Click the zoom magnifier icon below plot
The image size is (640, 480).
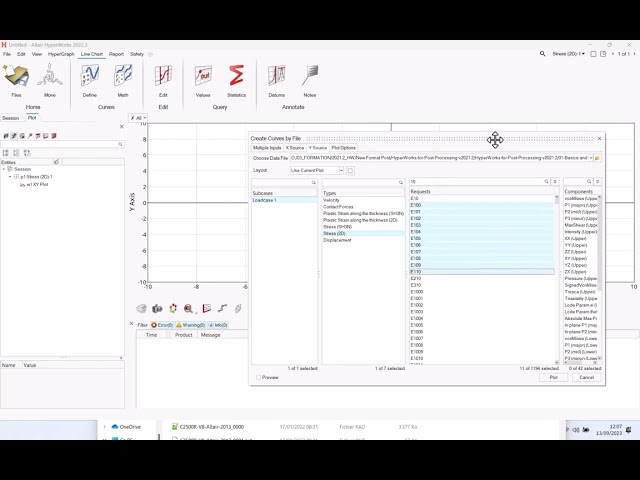[188, 309]
